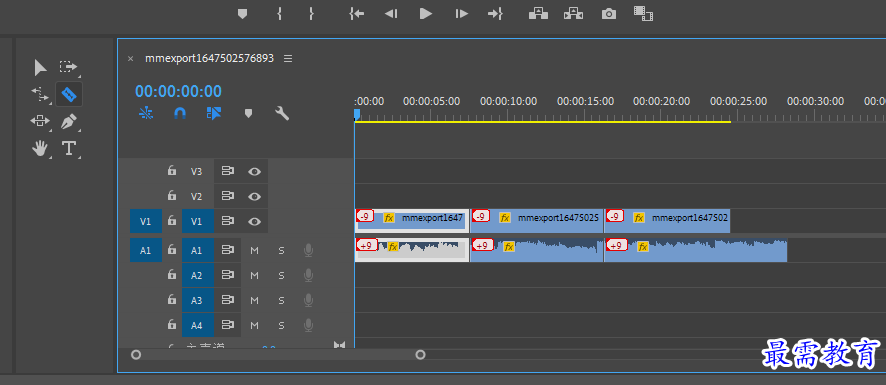886x385 pixels.
Task: Toggle sync lock on V3
Action: point(228,171)
